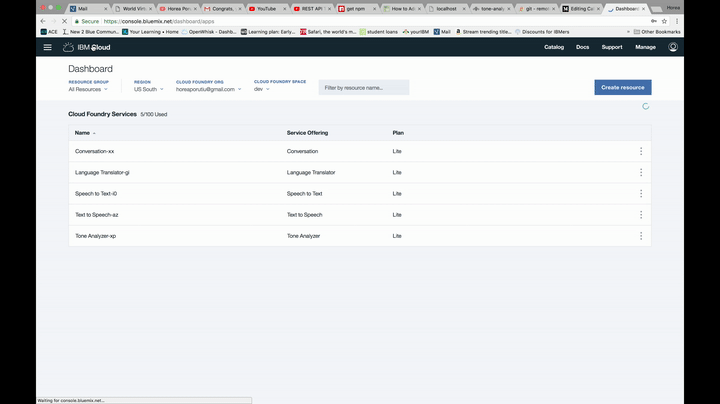The image size is (720, 404).
Task: Open the Speech to Text-i0 service
Action: coord(96,193)
